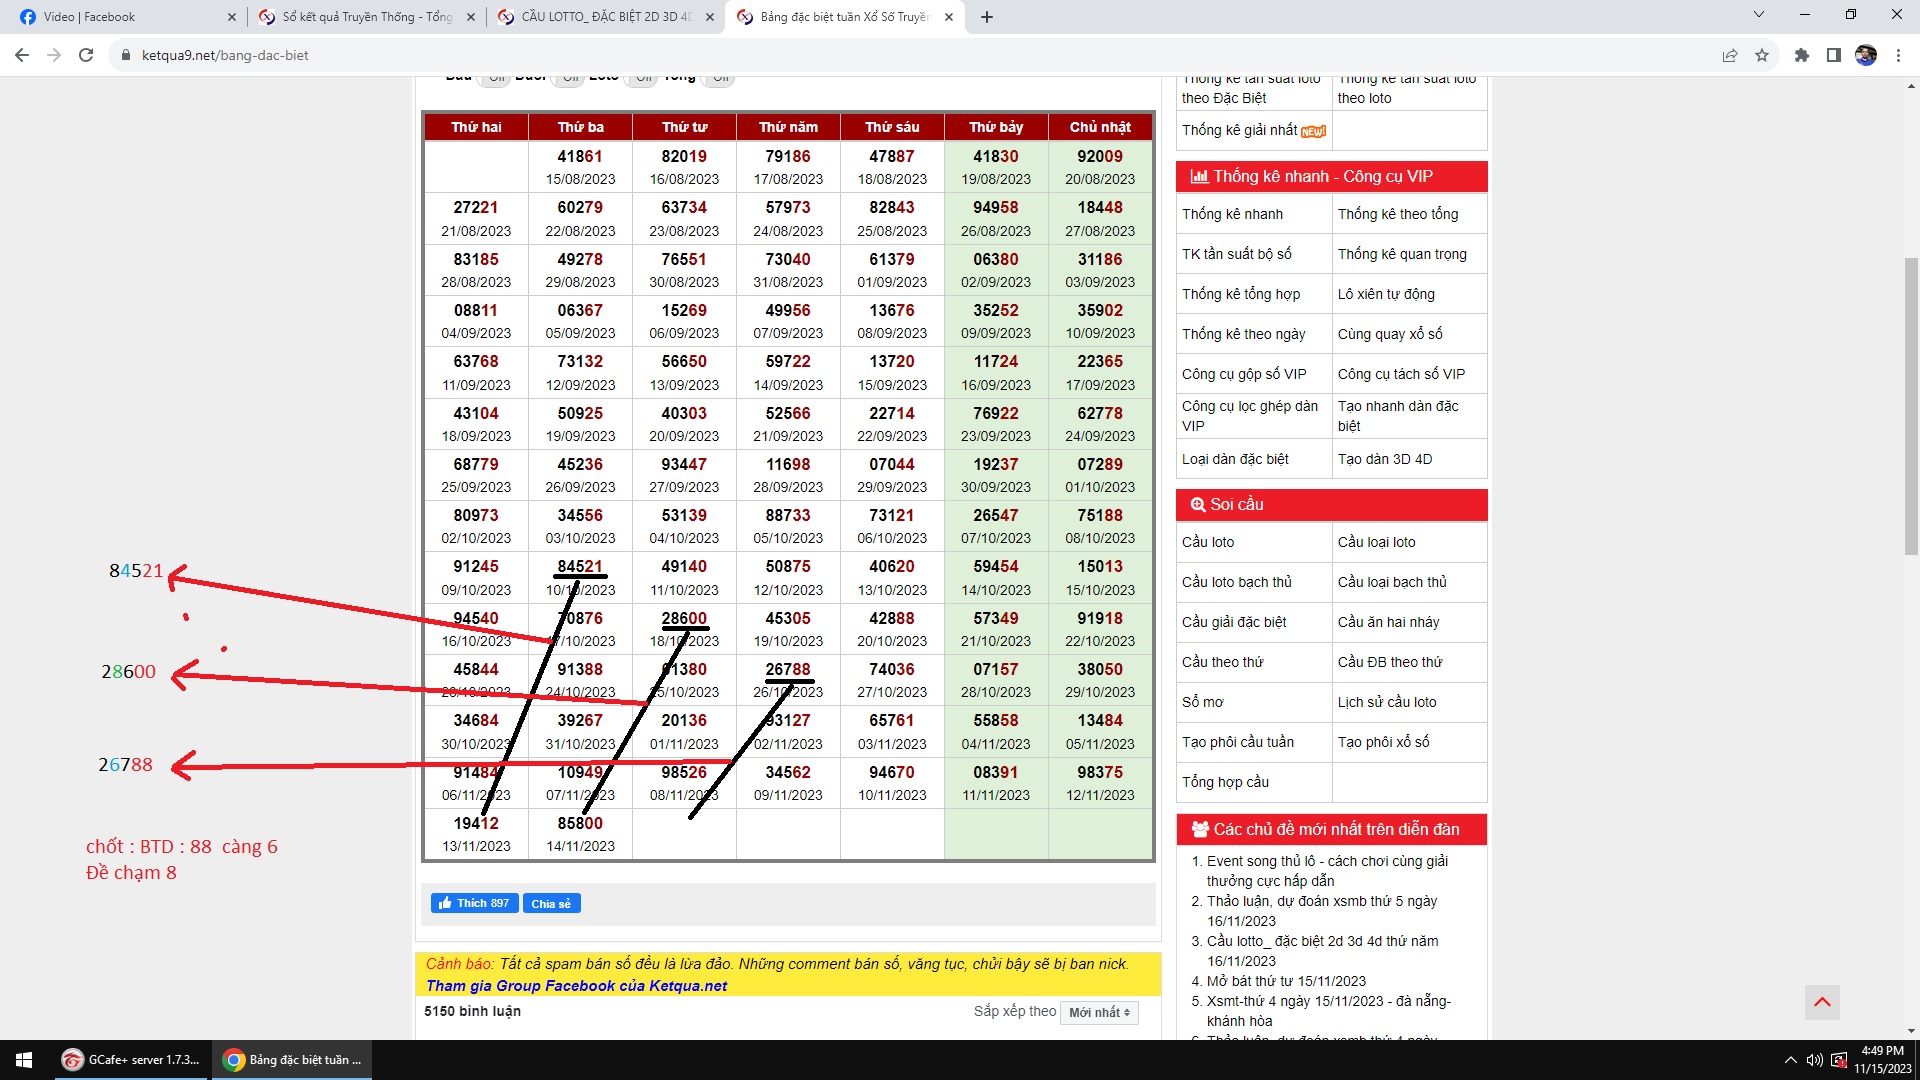Click the scroll-to-top arrow button
Viewport: 1920px width, 1080px height.
1822,1002
